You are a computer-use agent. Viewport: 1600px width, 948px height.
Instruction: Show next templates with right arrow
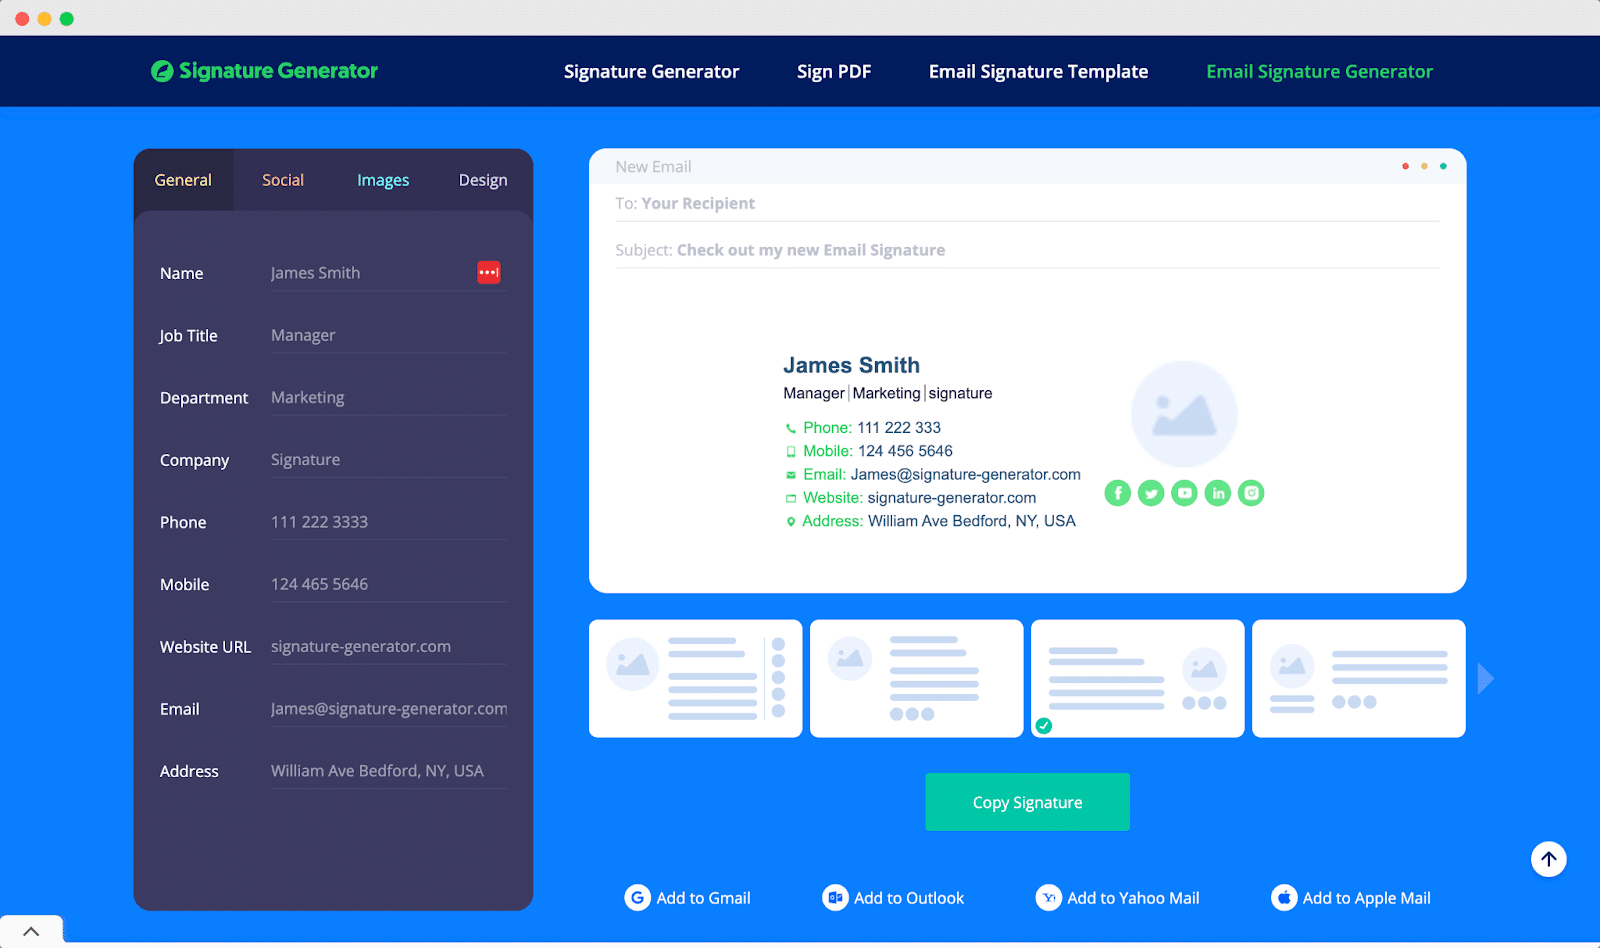click(1485, 679)
